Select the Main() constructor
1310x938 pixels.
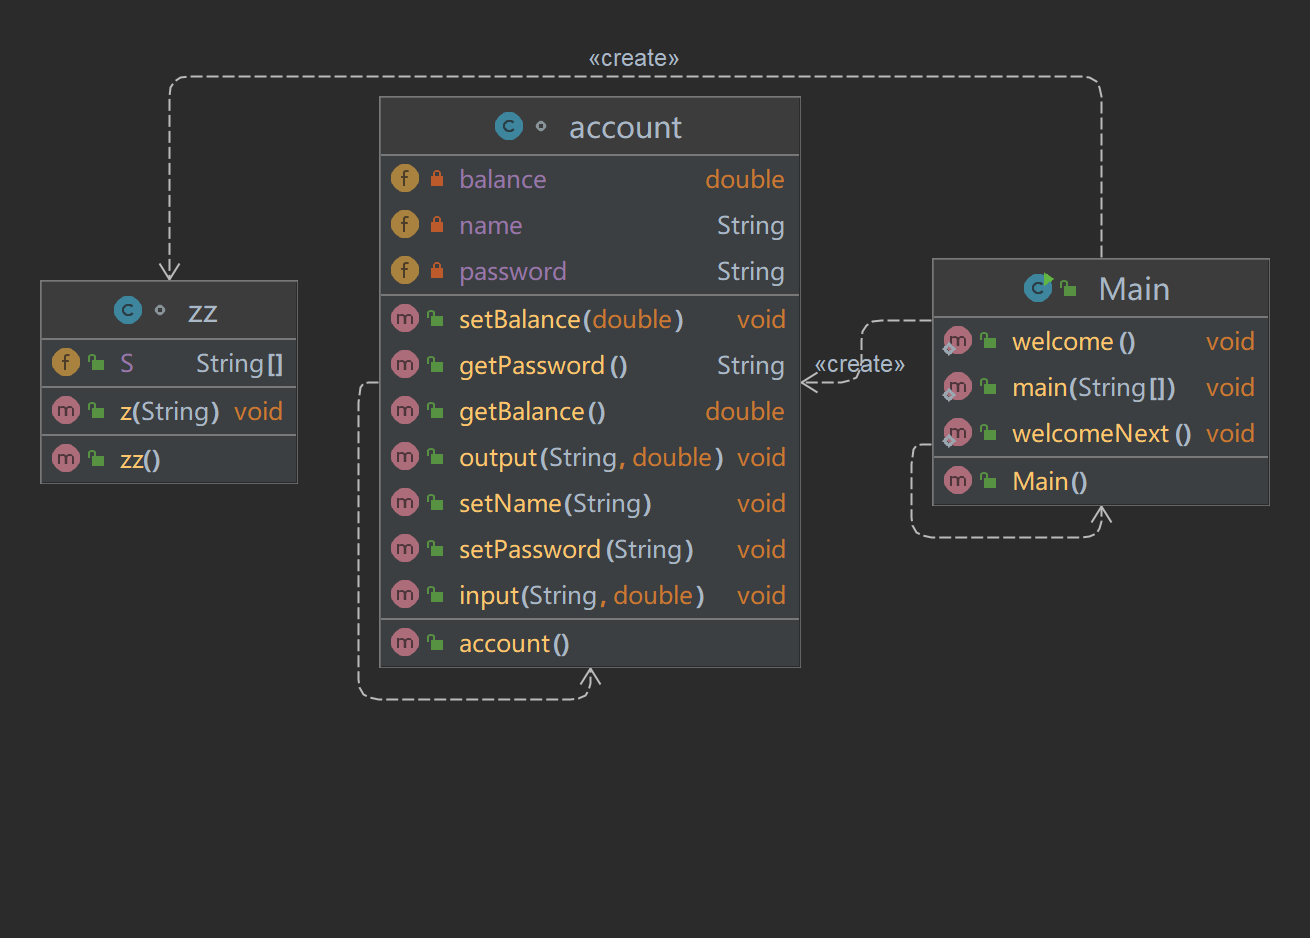[1049, 481]
